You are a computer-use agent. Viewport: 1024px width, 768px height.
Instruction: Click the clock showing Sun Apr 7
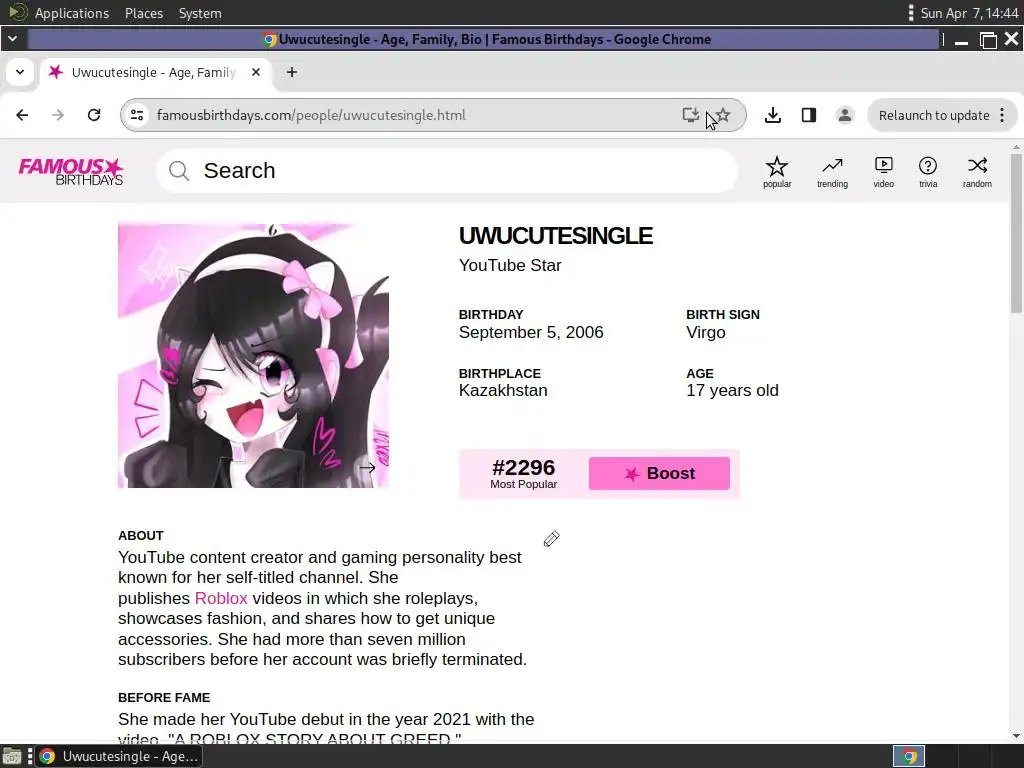click(969, 13)
